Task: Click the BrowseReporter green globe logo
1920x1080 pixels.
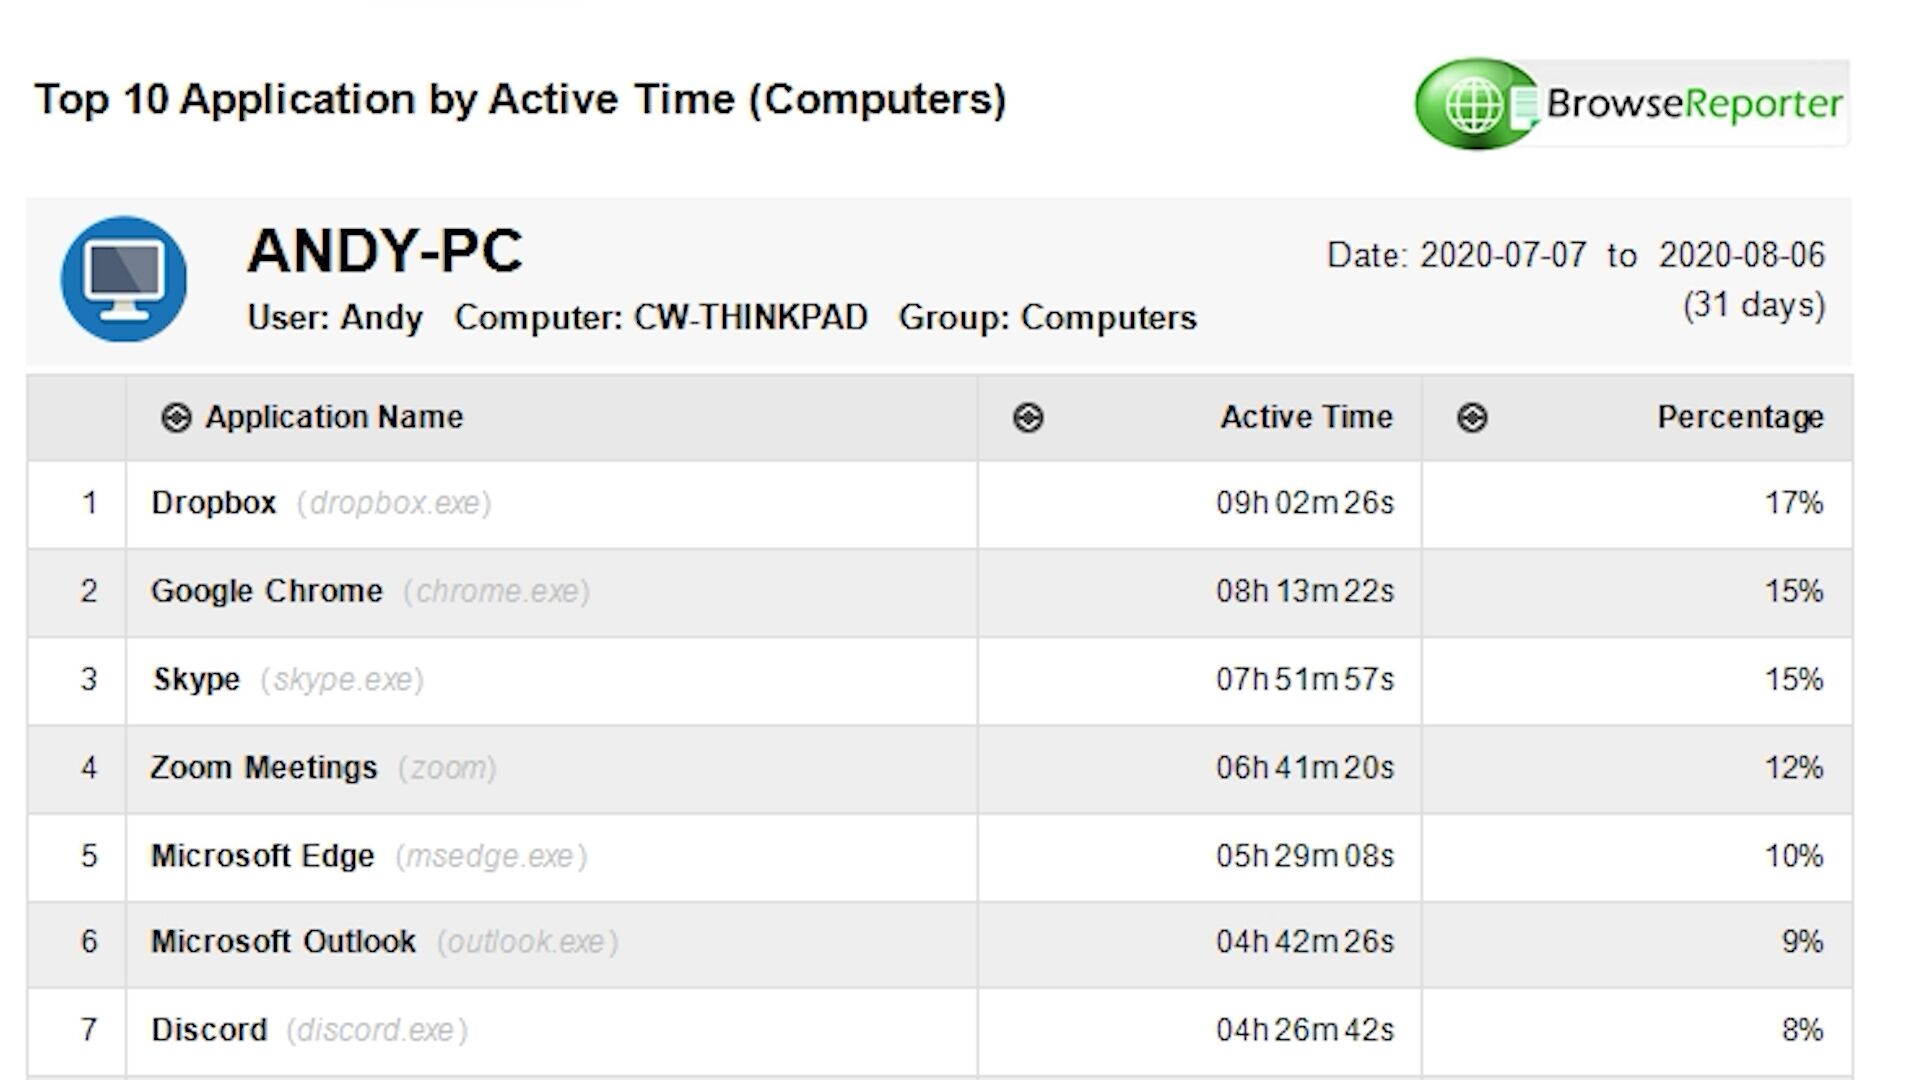Action: [1474, 104]
